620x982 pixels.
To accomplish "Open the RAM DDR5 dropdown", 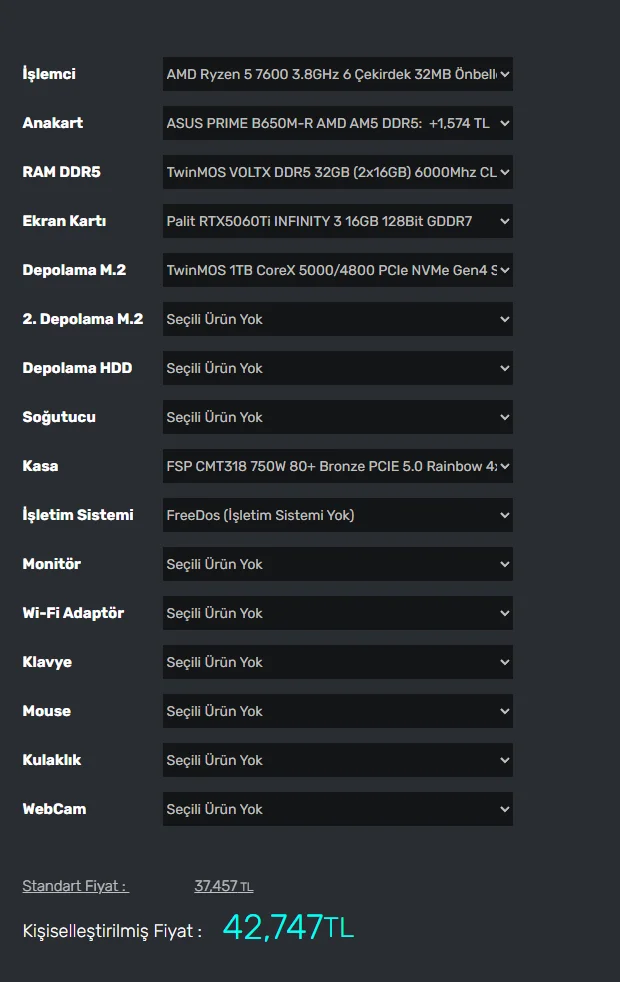I will (338, 172).
